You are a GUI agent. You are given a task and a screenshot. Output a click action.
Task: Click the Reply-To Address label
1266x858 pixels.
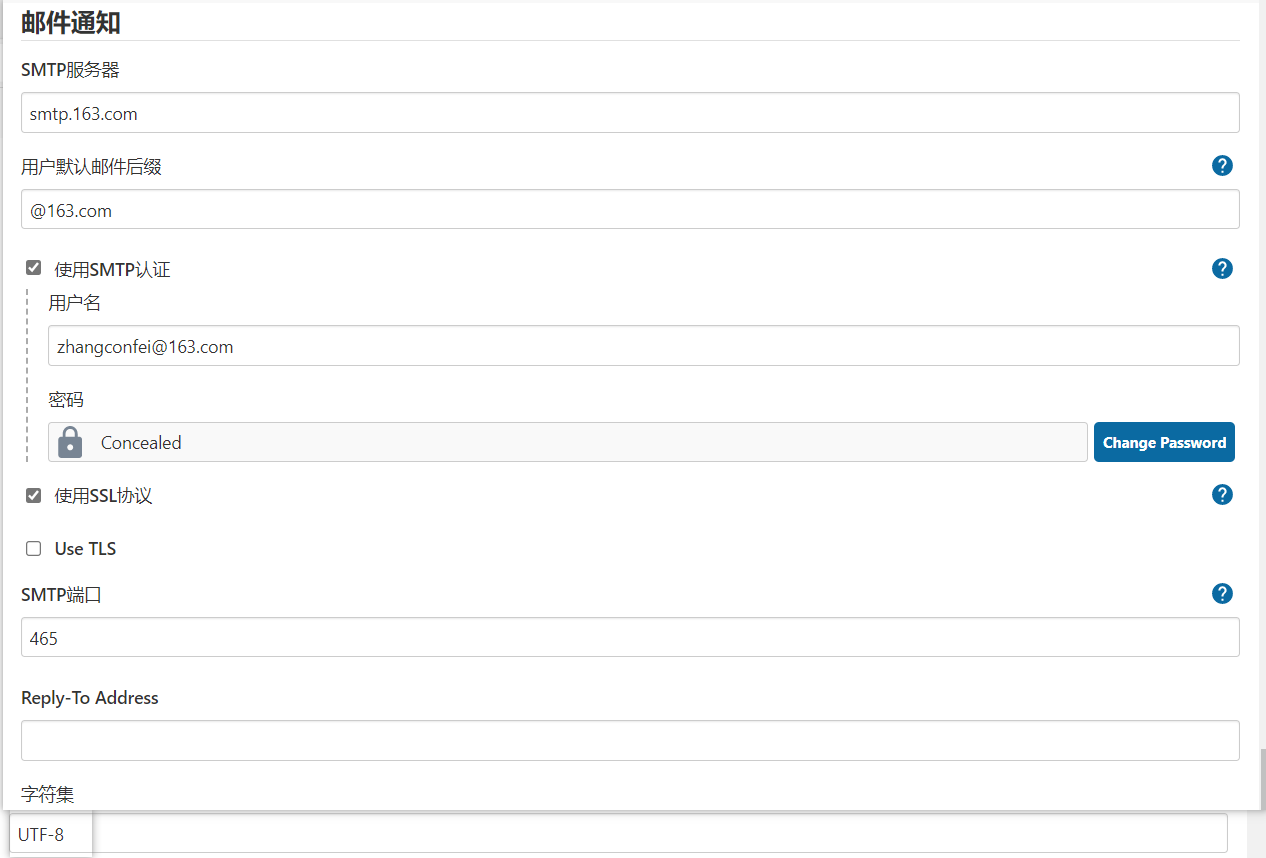pyautogui.click(x=90, y=698)
